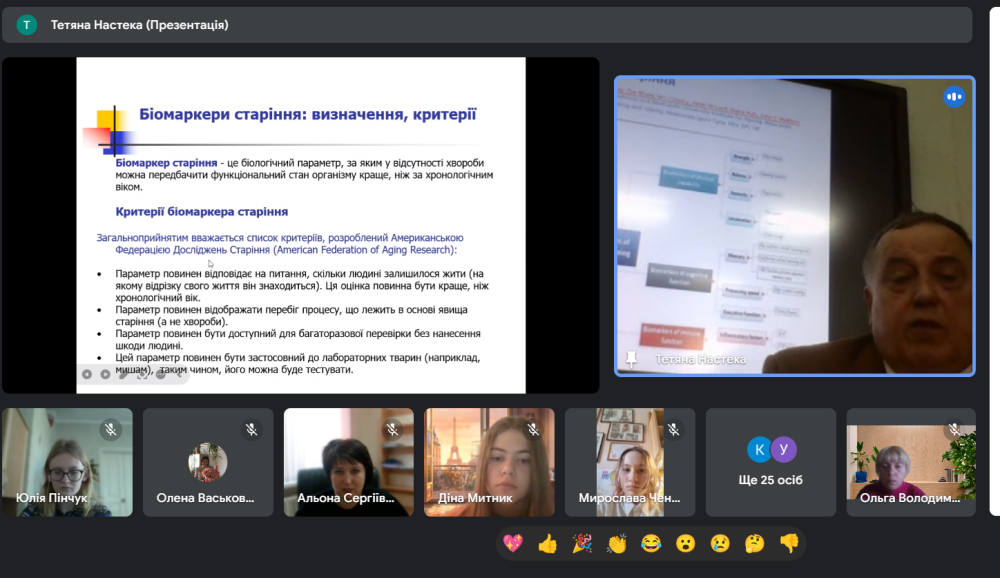Click the muted mic icon on Діна Митник tile
The height and width of the screenshot is (578, 1000).
point(533,430)
